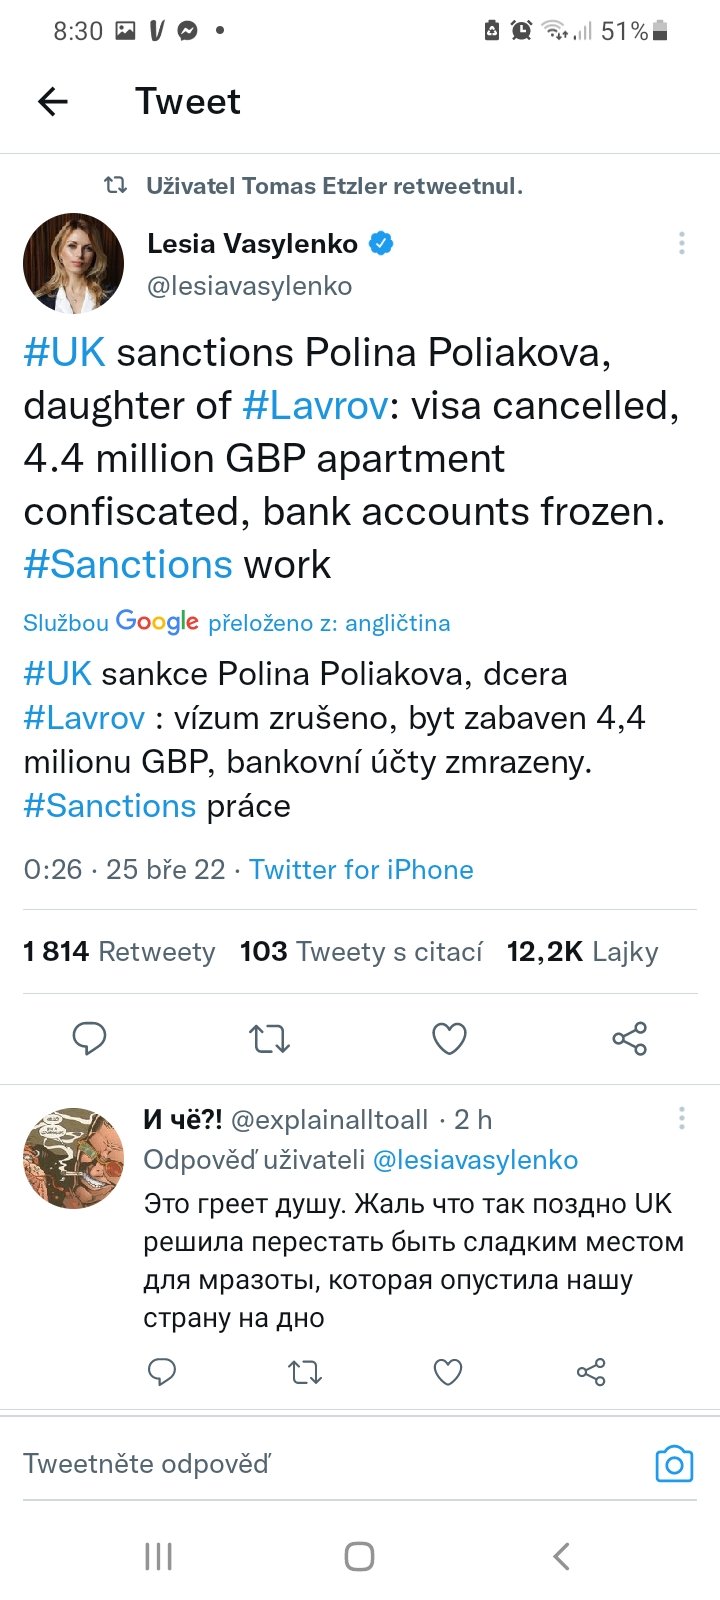Image resolution: width=720 pixels, height=1600 pixels.
Task: Like the @explainalltoall reply
Action: pyautogui.click(x=448, y=1372)
